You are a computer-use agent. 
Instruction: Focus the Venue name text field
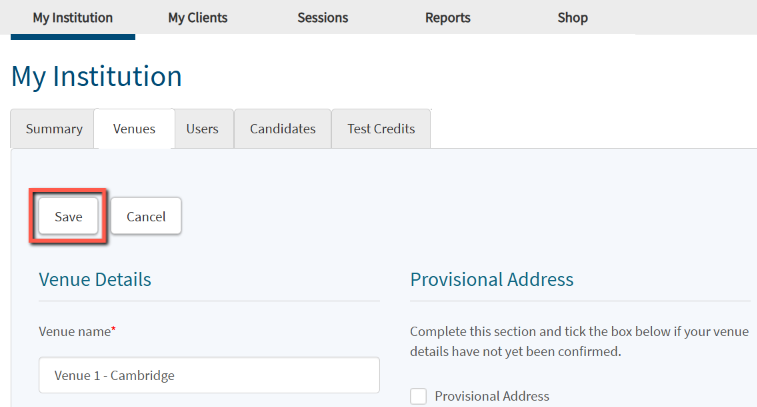point(209,376)
